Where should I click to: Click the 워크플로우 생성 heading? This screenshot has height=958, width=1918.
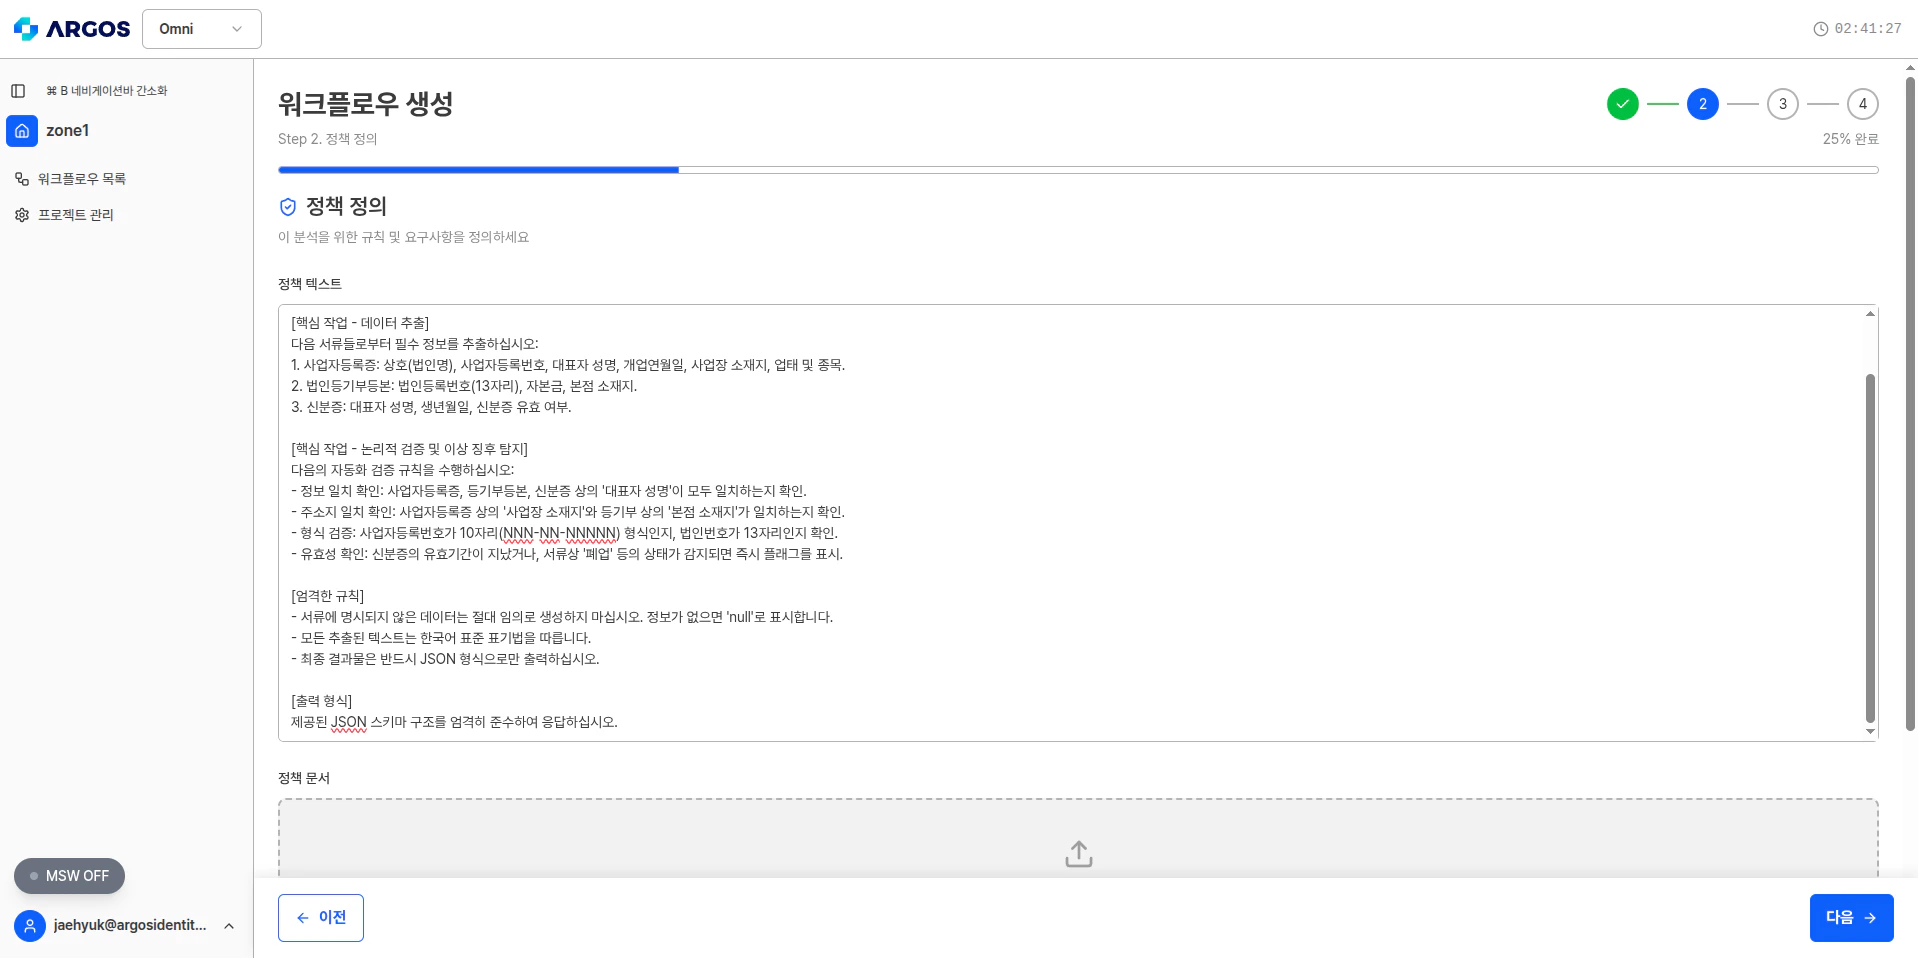366,104
